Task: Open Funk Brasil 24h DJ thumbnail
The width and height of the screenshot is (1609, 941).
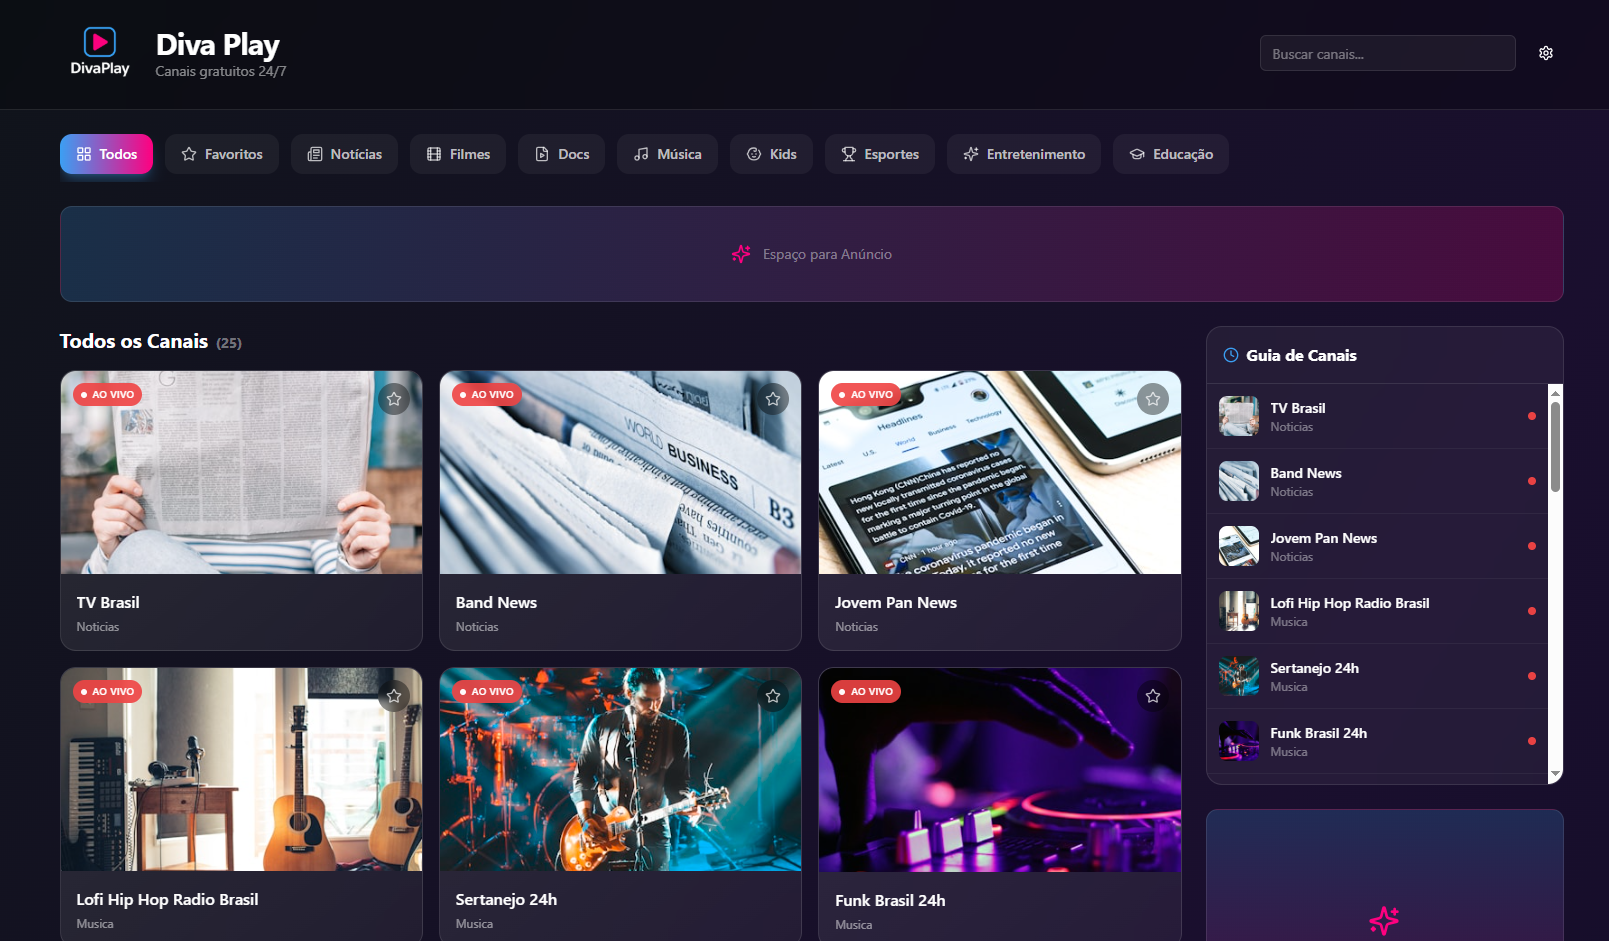Action: [1000, 770]
